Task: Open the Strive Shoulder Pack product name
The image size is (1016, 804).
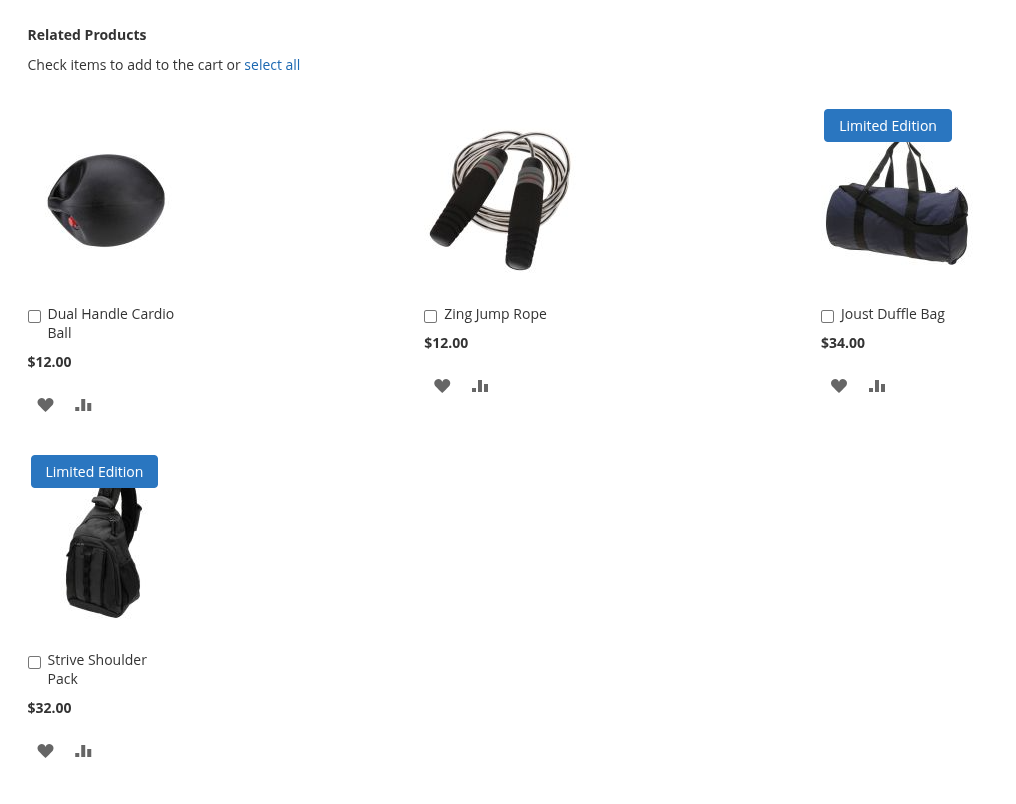Action: tap(97, 669)
